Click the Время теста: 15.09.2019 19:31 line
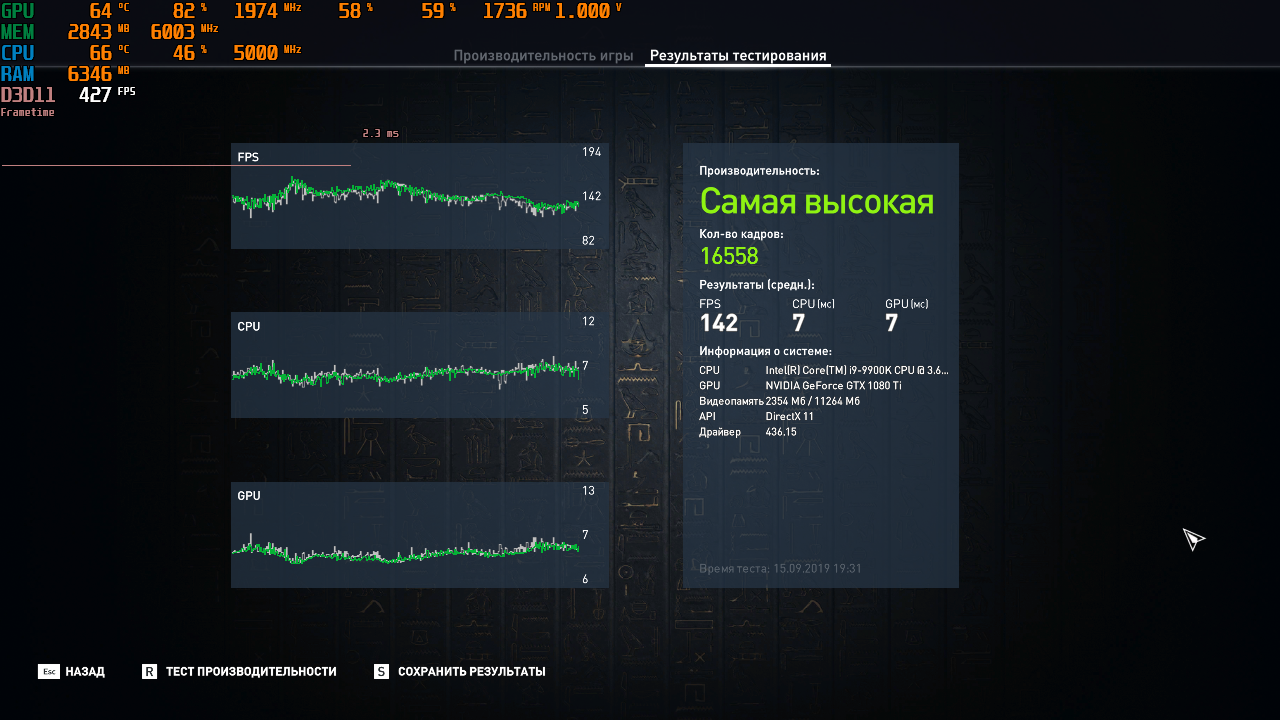The width and height of the screenshot is (1280, 720). pos(780,568)
